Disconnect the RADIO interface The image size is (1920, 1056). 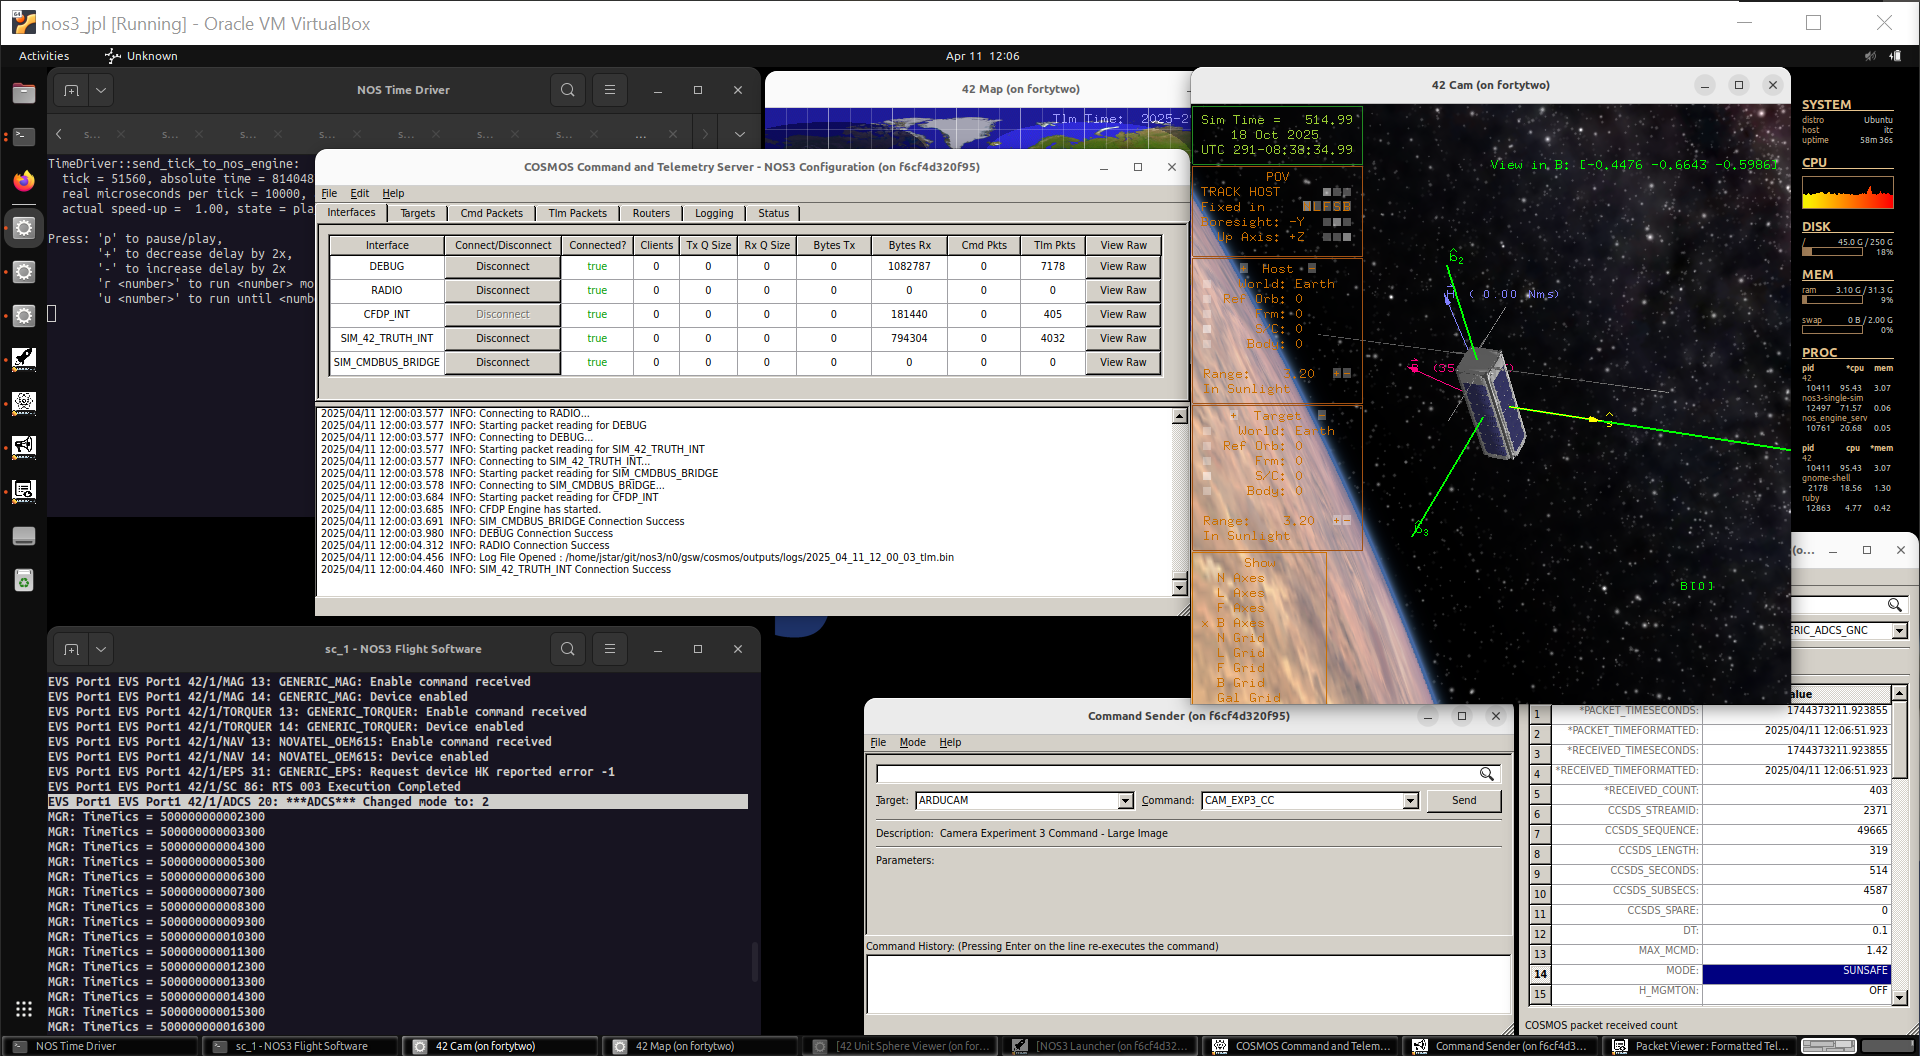pos(503,291)
